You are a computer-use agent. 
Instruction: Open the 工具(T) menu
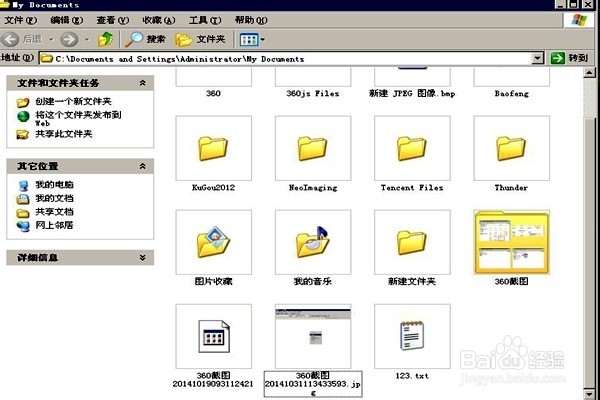point(205,20)
